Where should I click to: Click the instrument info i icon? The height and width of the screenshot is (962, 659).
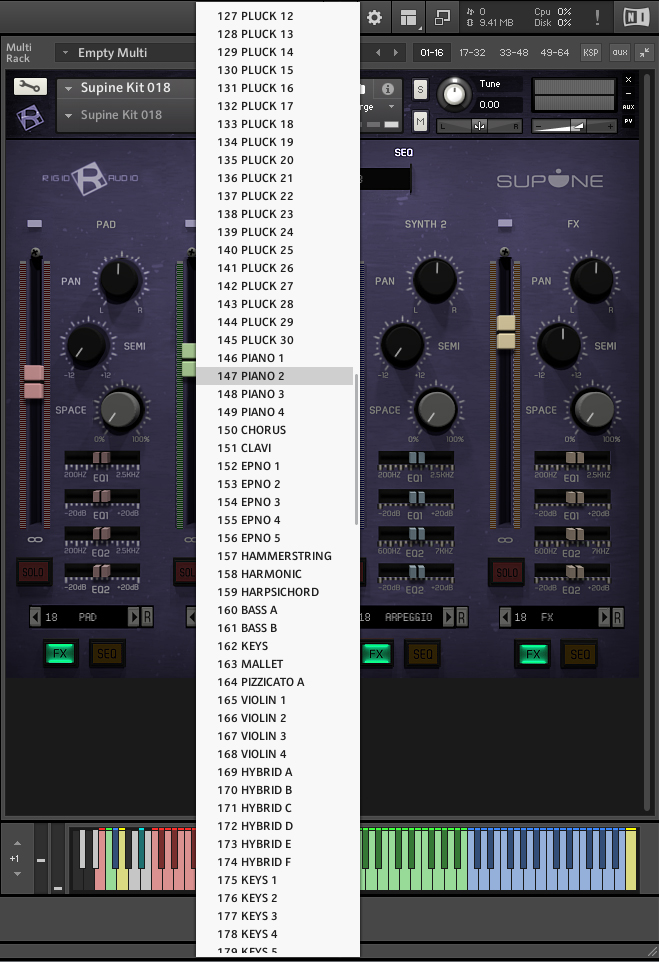(388, 89)
